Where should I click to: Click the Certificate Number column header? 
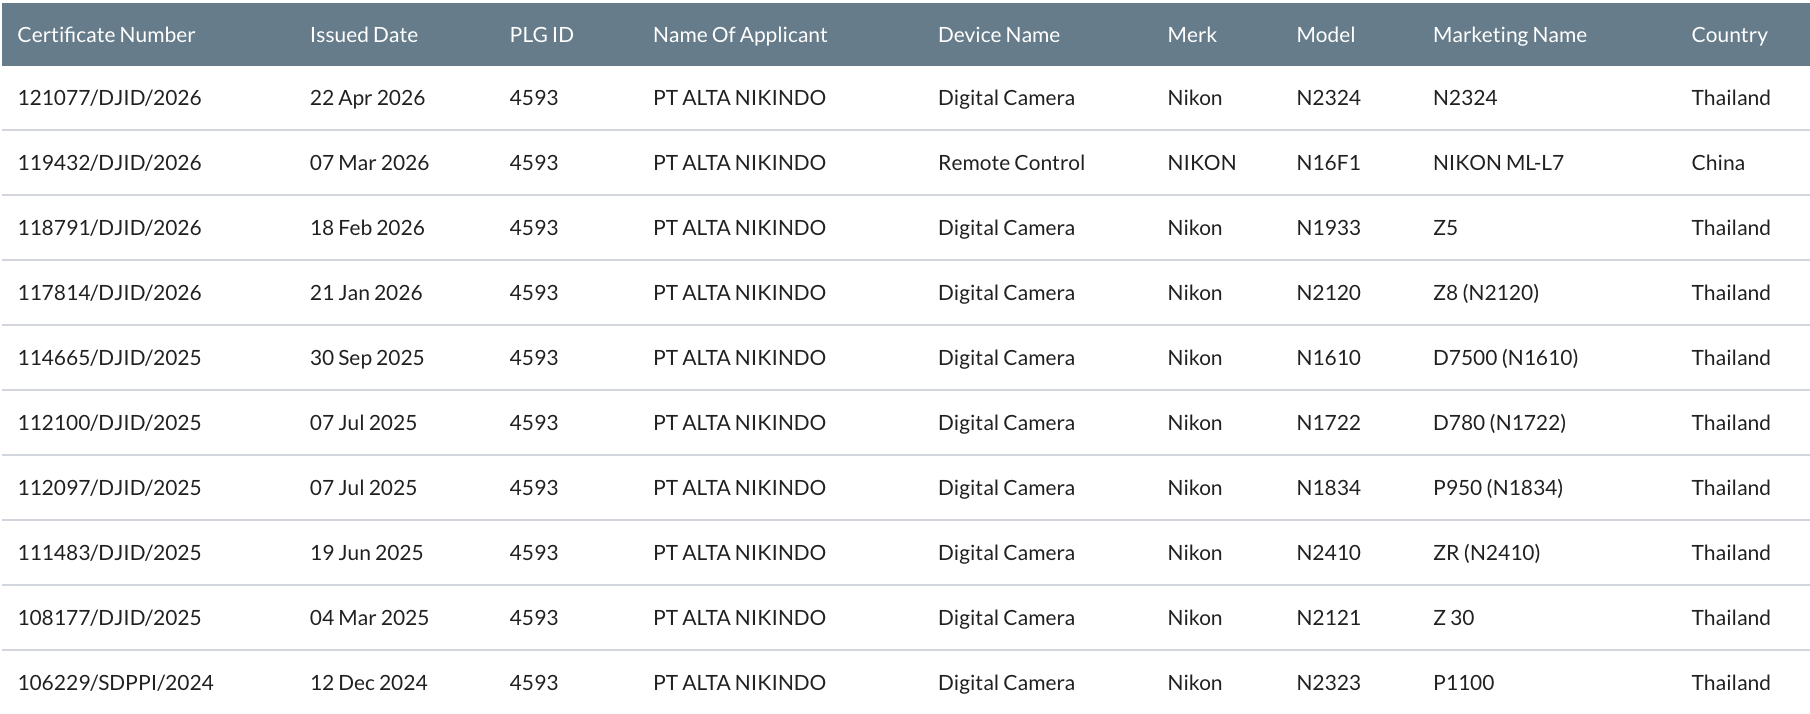tap(106, 35)
